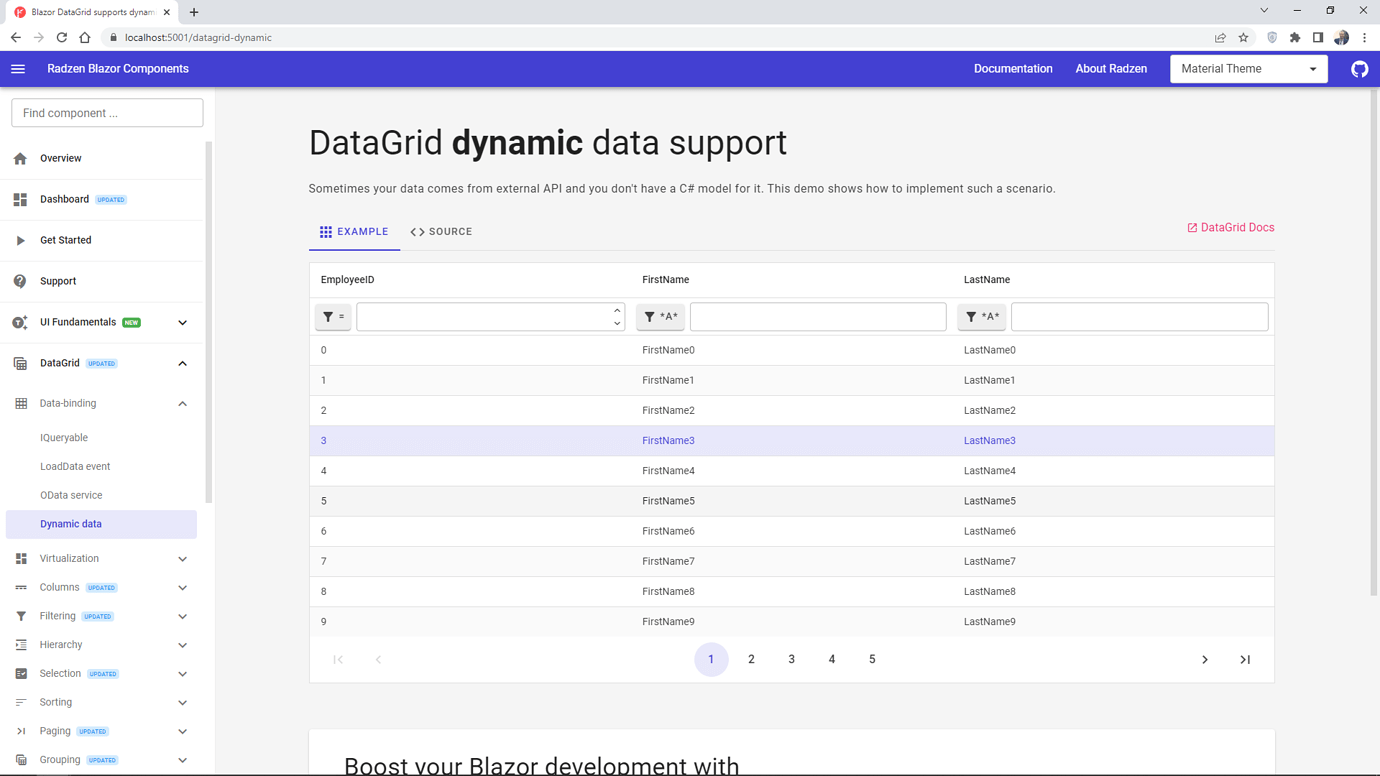Open the About Radzen link

tap(1111, 69)
